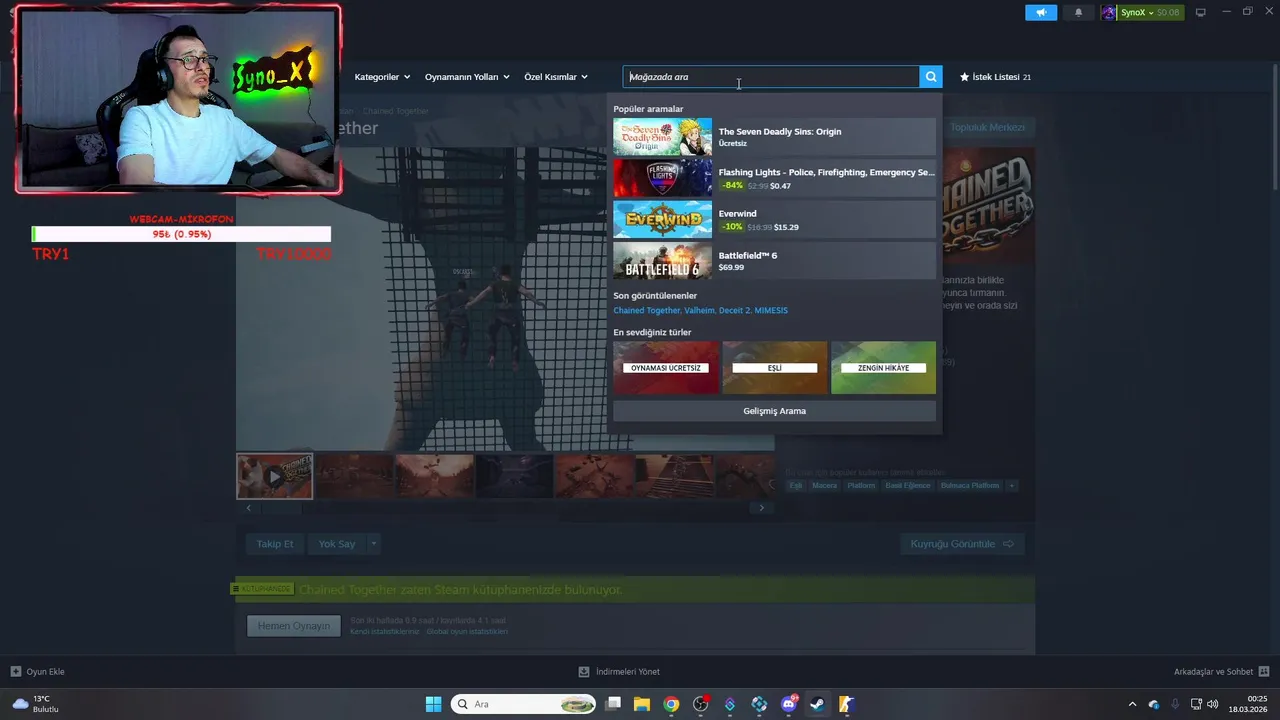This screenshot has height=720, width=1280.
Task: Click the friends chat icon at bottom right
Action: tap(1264, 671)
